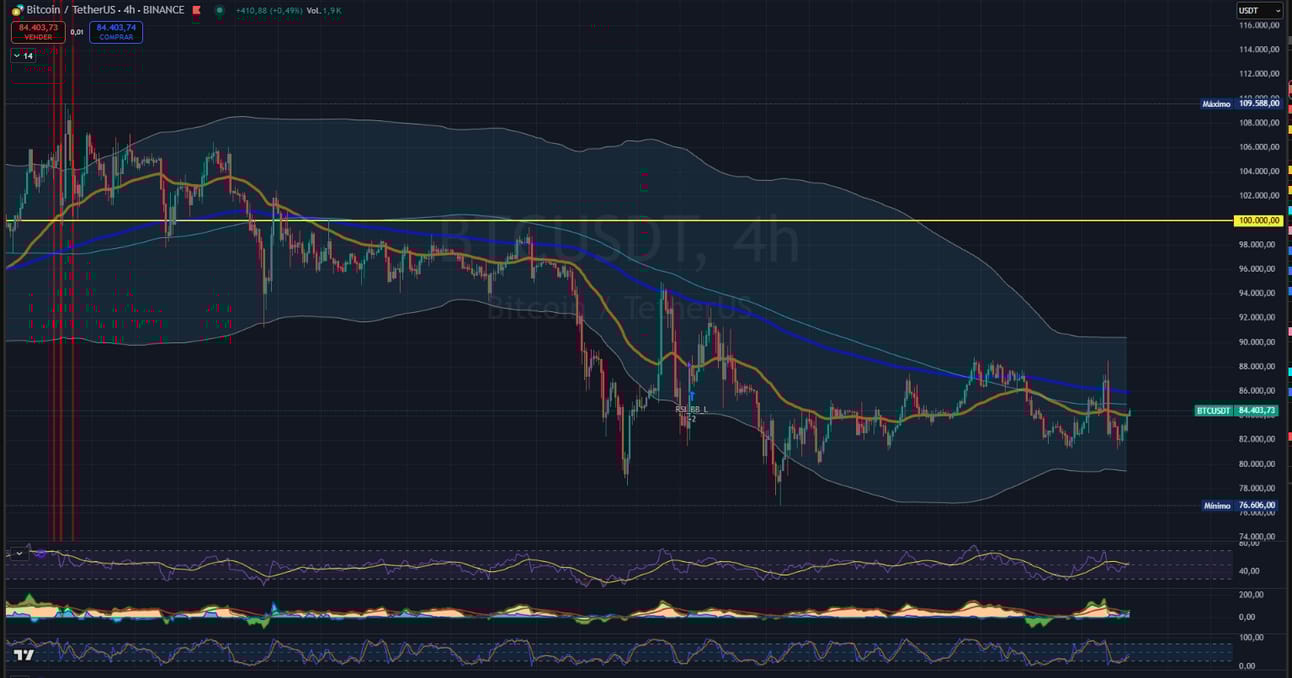1292x678 pixels.
Task: Click the 104.000,00 price axis label
Action: 1259,171
